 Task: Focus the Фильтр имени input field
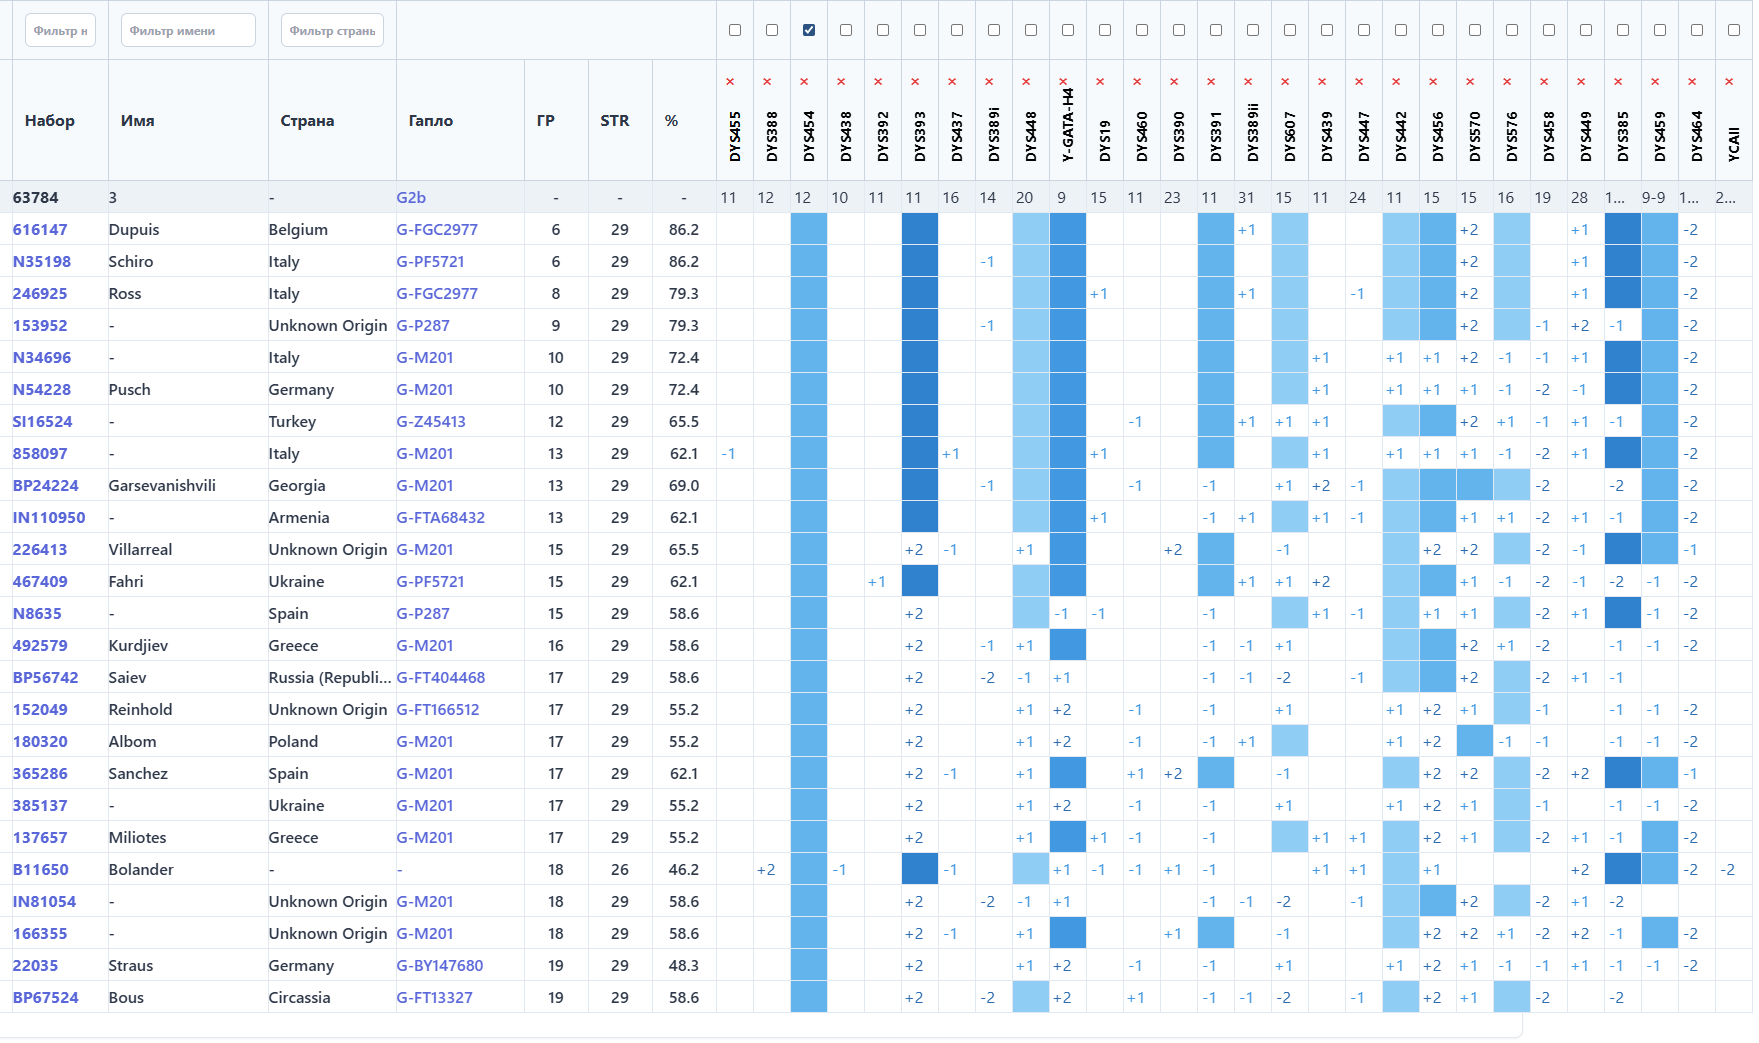click(x=188, y=31)
